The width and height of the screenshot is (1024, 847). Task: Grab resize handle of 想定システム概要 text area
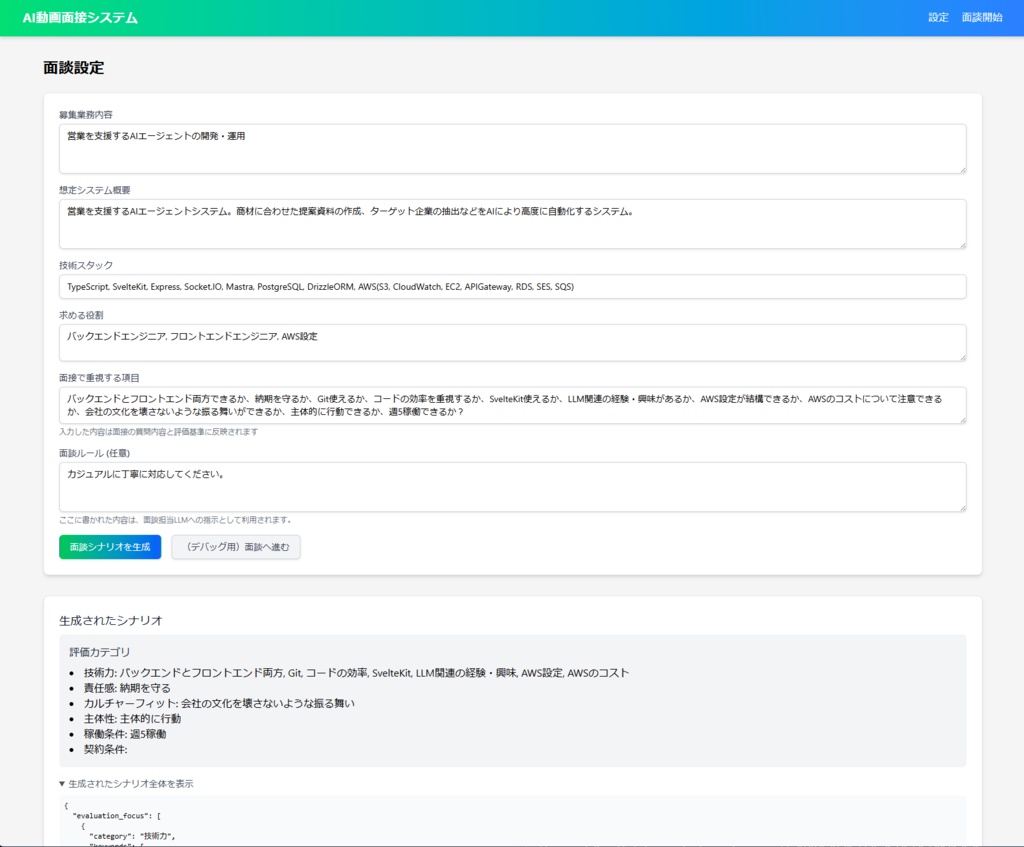(x=962, y=245)
